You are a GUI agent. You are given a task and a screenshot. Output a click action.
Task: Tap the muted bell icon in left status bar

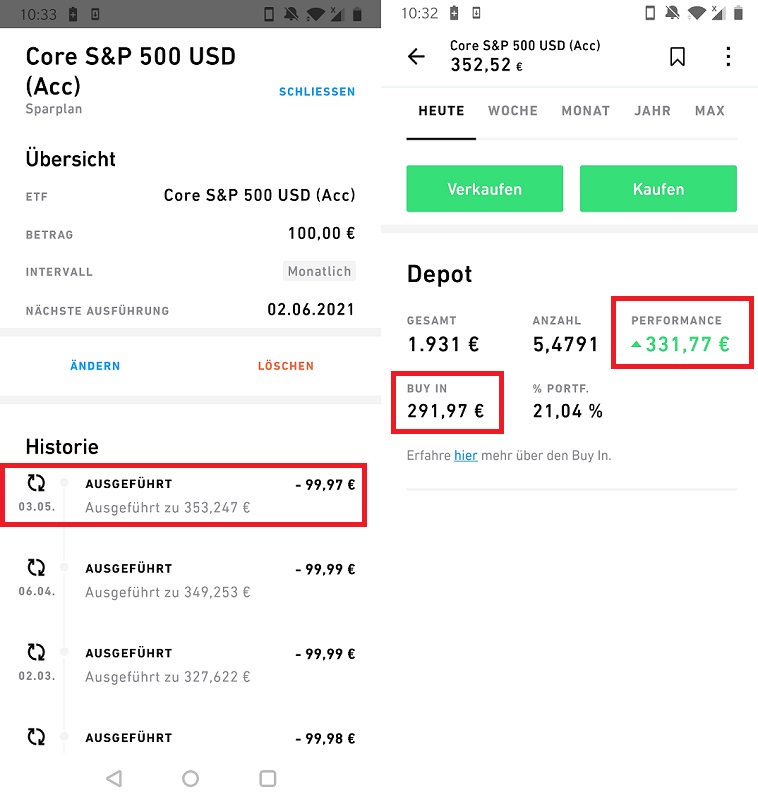pos(291,14)
